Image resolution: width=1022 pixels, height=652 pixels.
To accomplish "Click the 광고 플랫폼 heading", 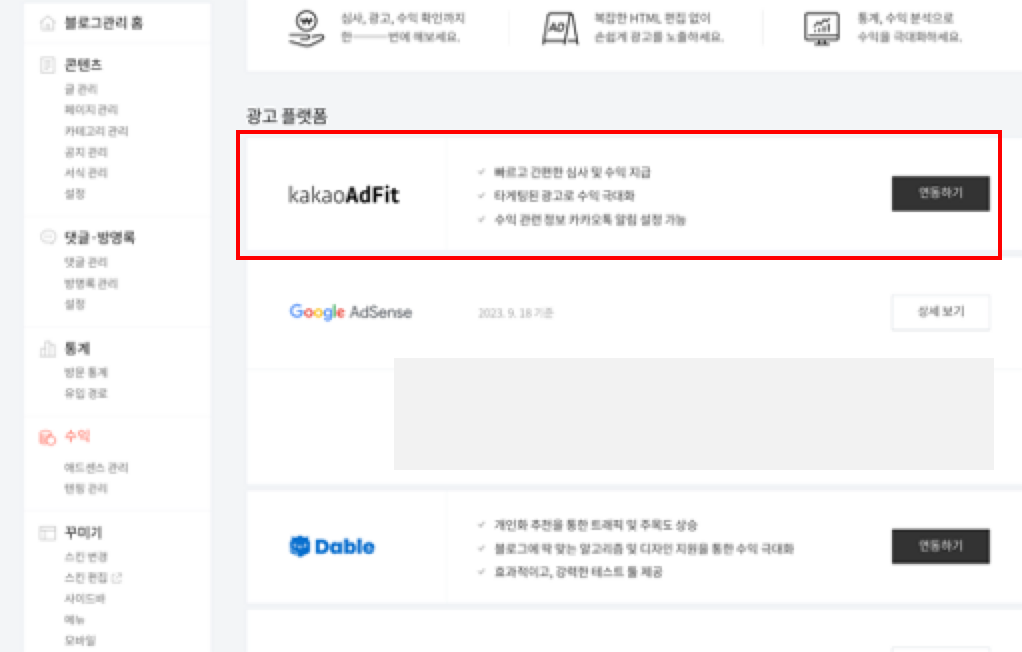I will (287, 117).
